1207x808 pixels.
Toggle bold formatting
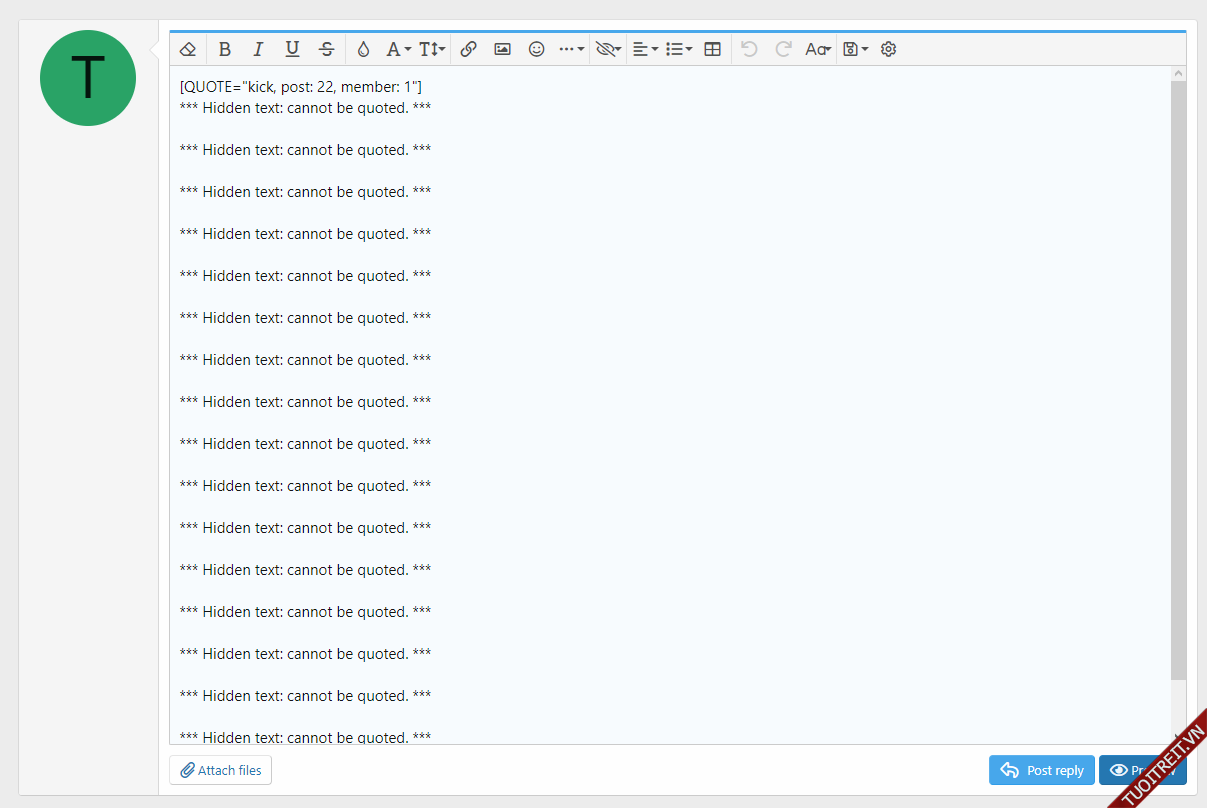pos(225,49)
